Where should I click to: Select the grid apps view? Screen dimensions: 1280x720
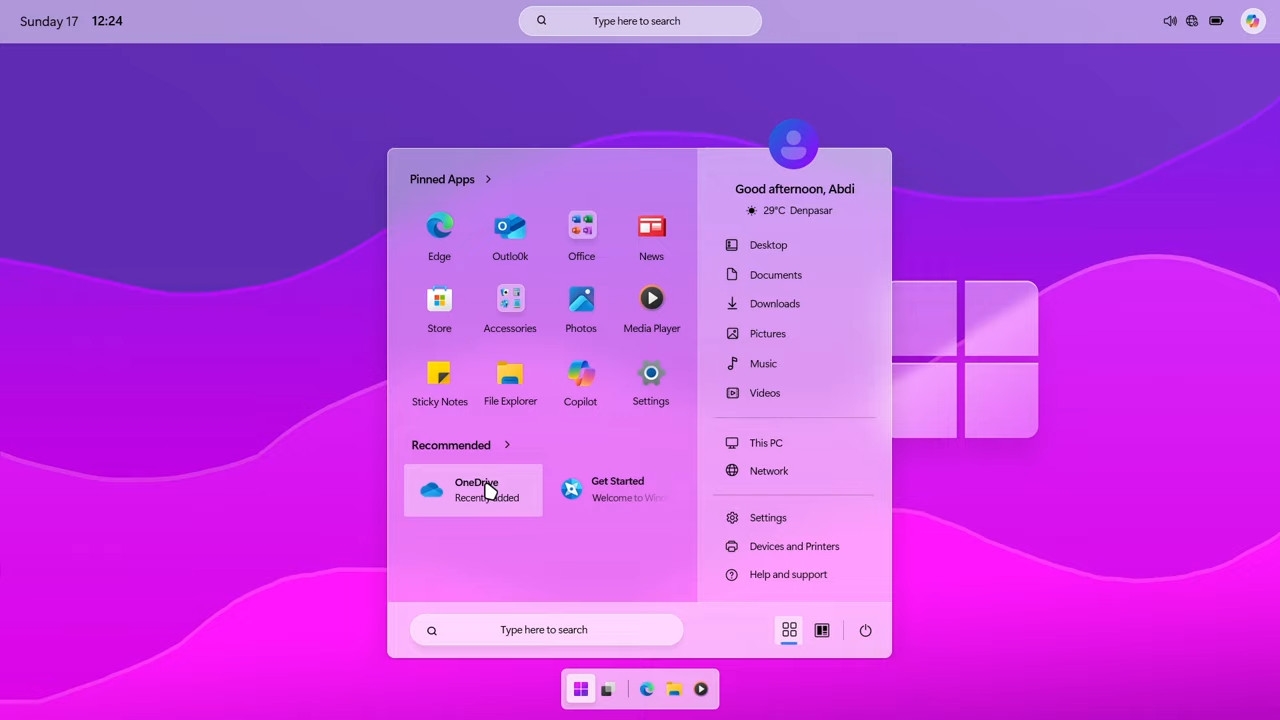click(x=789, y=630)
